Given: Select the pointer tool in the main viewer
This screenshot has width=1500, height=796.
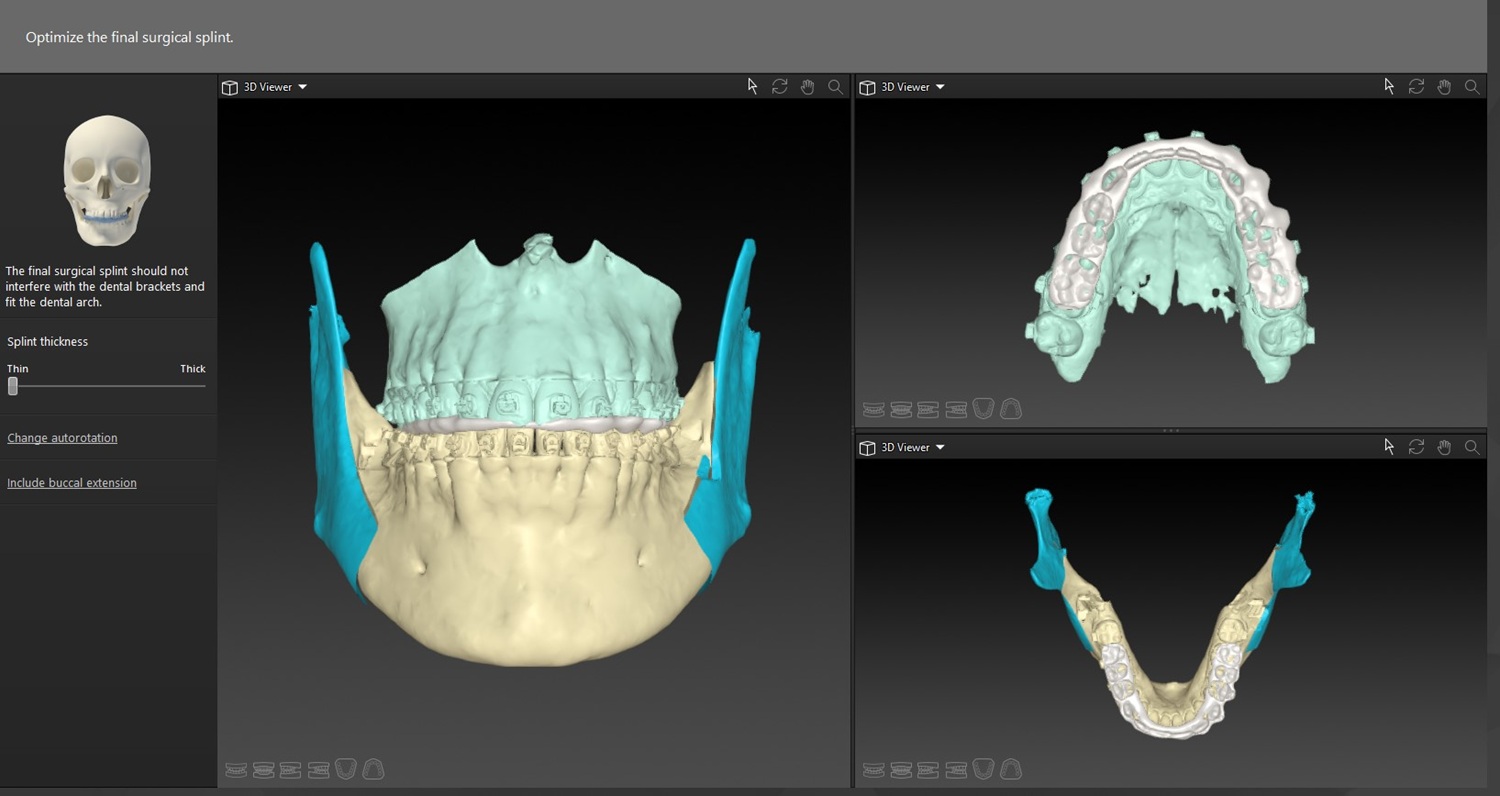Looking at the screenshot, I should point(752,87).
